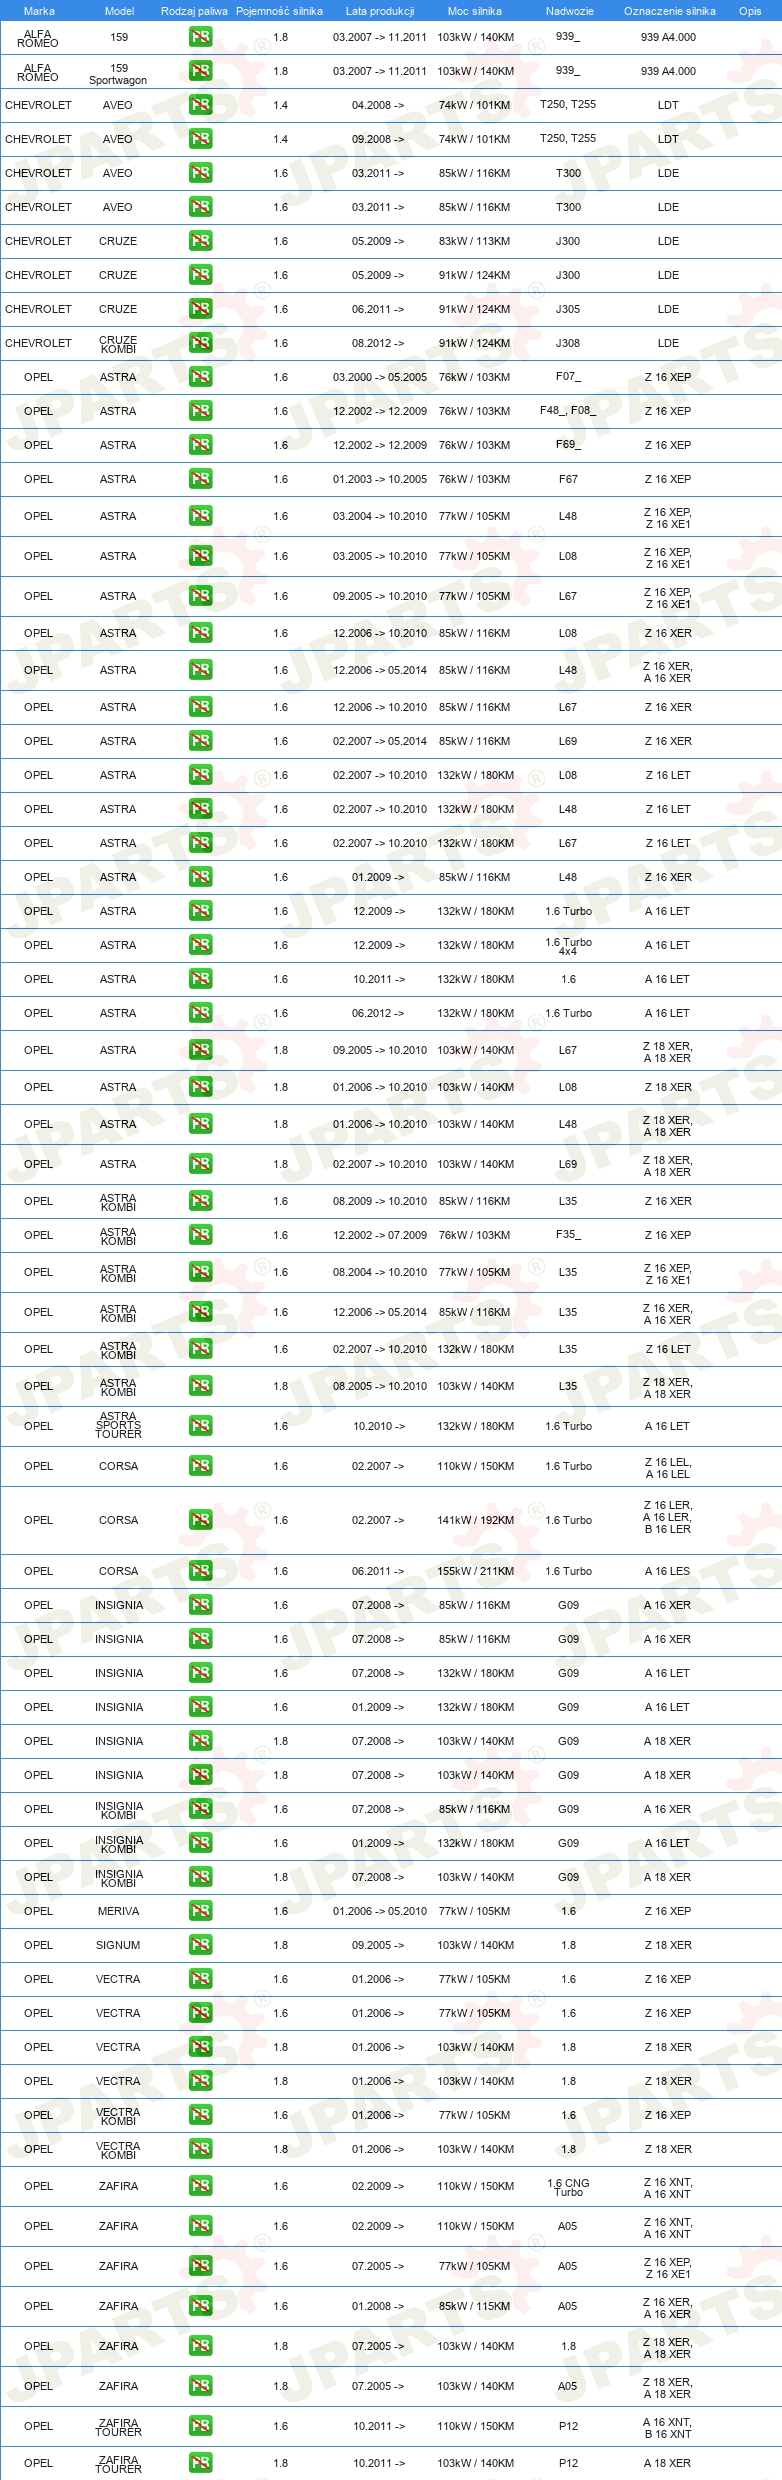This screenshot has height=2480, width=782.
Task: Click the Marka column header
Action: (x=39, y=11)
